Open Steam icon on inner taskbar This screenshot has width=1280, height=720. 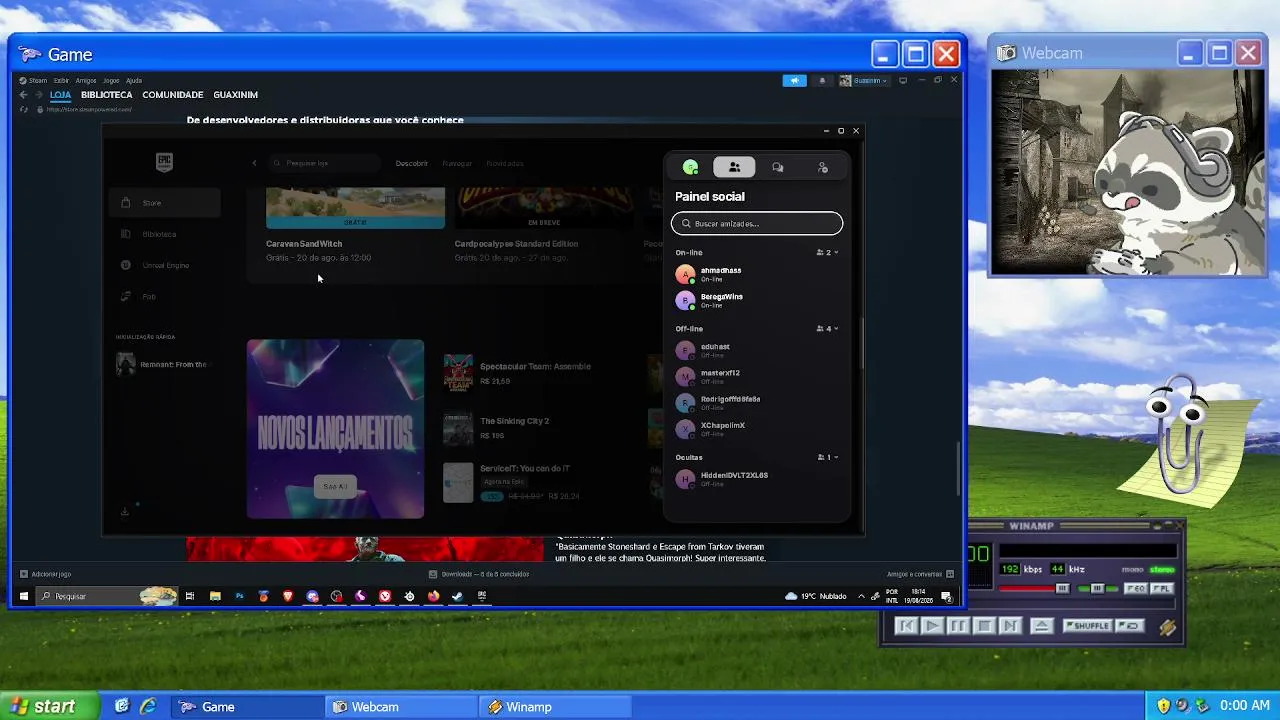tap(457, 596)
